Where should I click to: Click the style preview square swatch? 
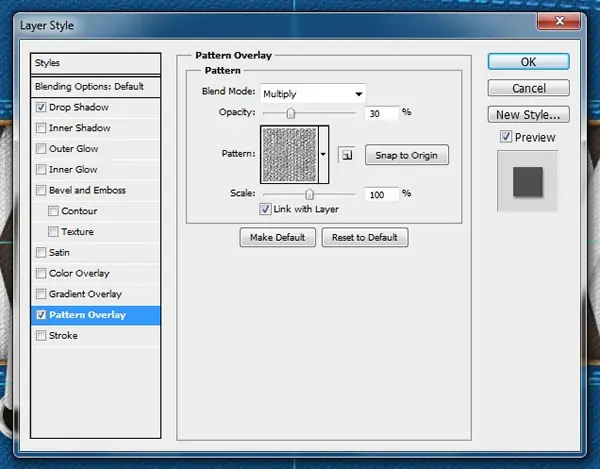coord(528,182)
